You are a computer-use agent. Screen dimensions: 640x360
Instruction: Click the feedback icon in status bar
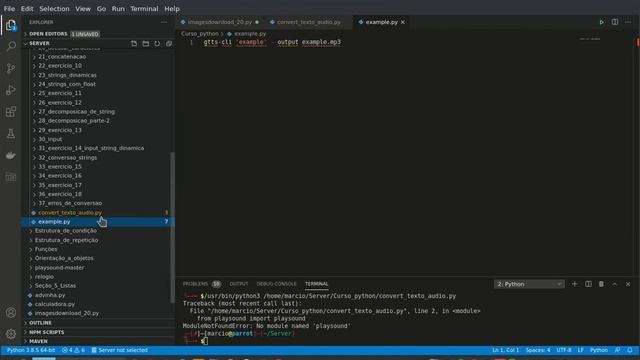[x=618, y=350]
